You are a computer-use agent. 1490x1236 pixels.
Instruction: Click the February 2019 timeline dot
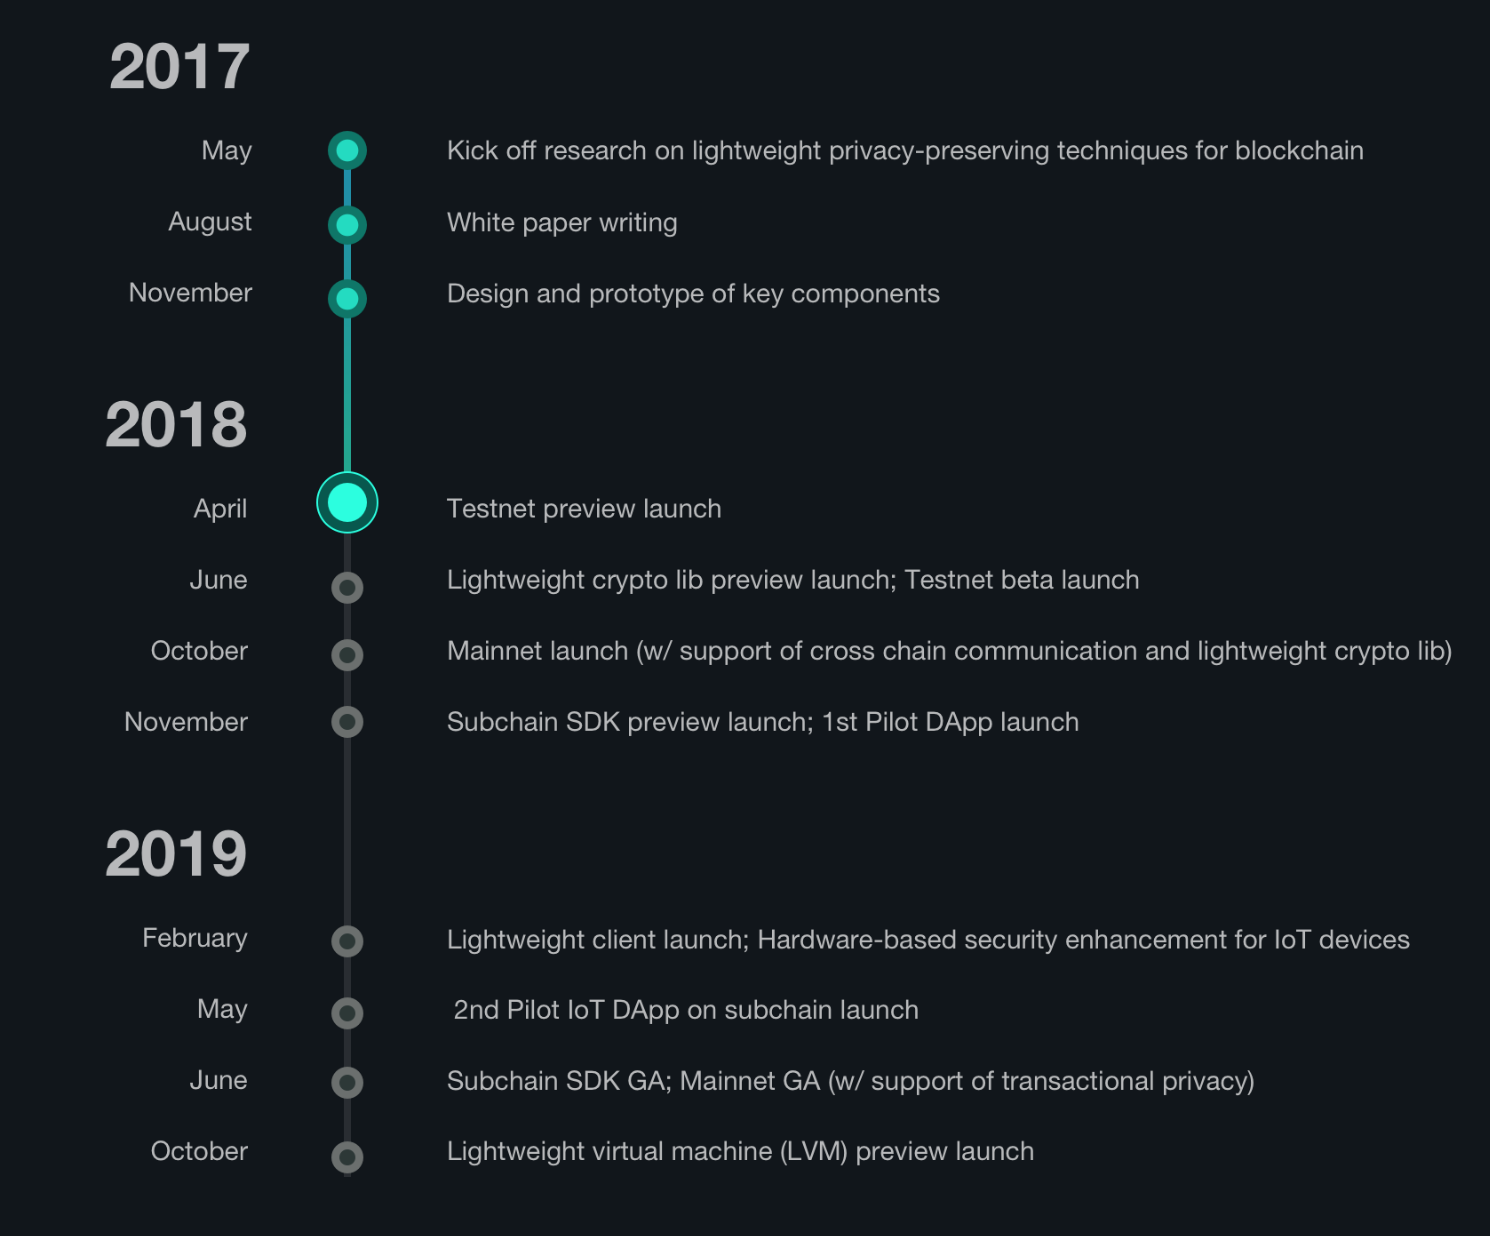click(347, 941)
